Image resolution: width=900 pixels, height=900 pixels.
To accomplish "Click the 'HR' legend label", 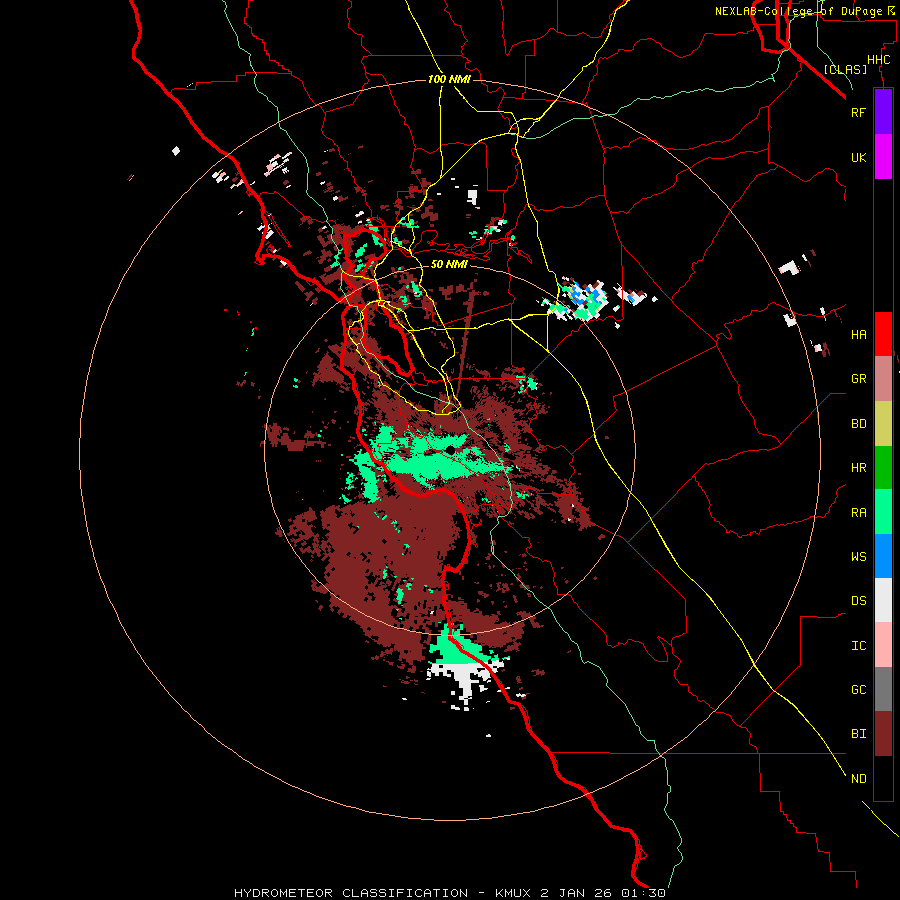I will (x=858, y=468).
